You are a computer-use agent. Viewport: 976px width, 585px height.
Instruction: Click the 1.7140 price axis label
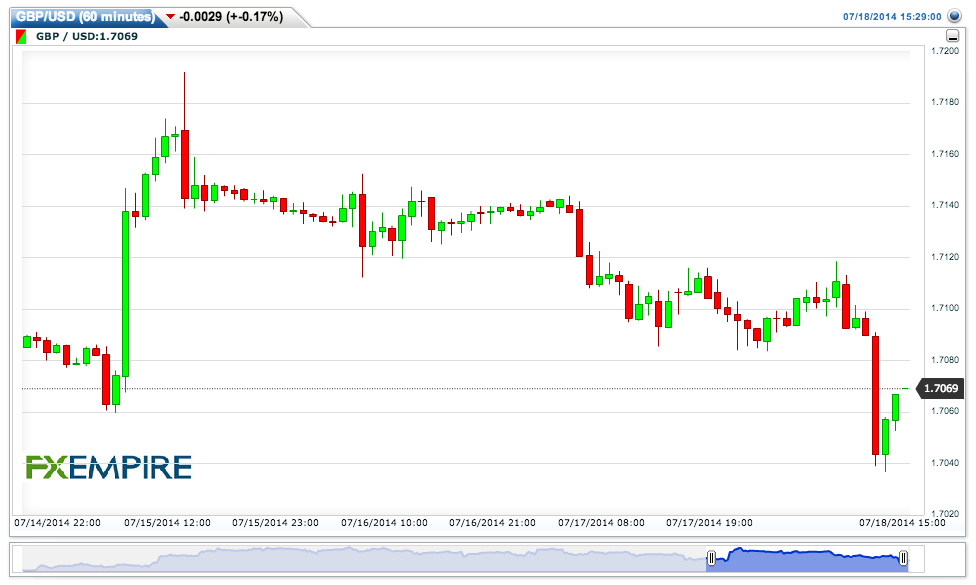point(944,205)
